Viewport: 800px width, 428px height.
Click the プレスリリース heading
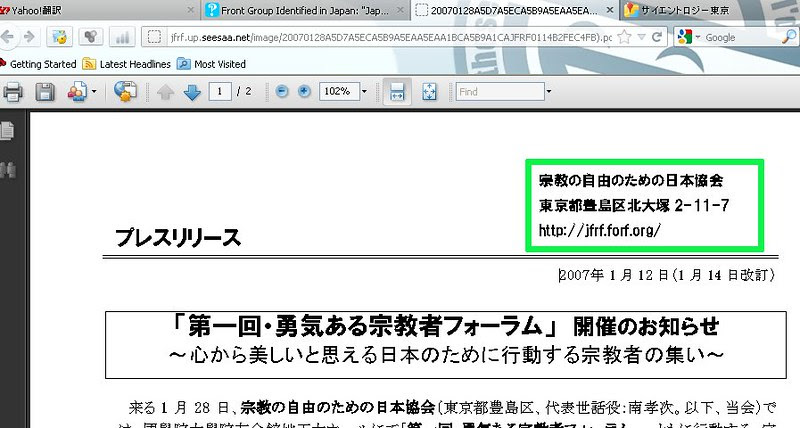pyautogui.click(x=178, y=238)
